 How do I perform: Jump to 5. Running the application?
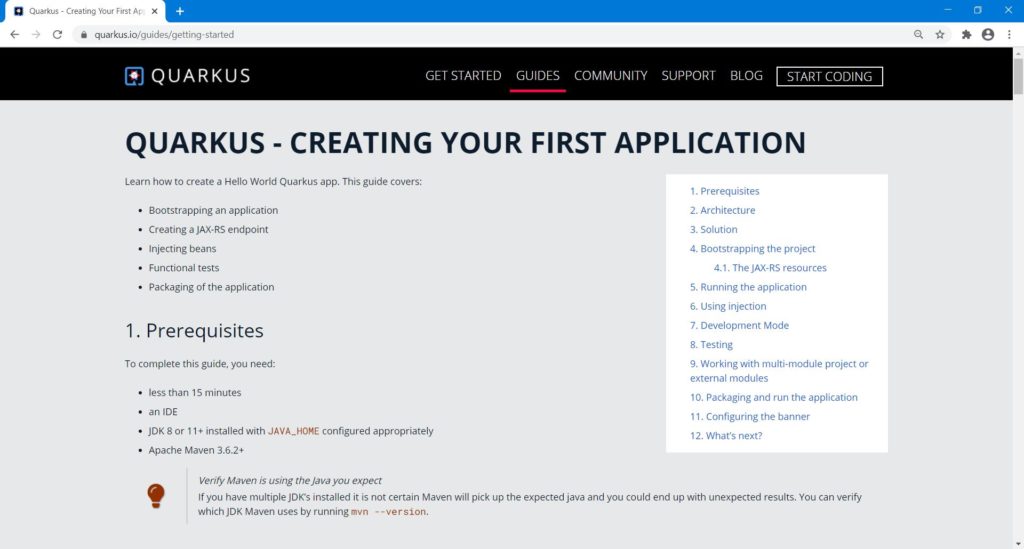tap(748, 287)
